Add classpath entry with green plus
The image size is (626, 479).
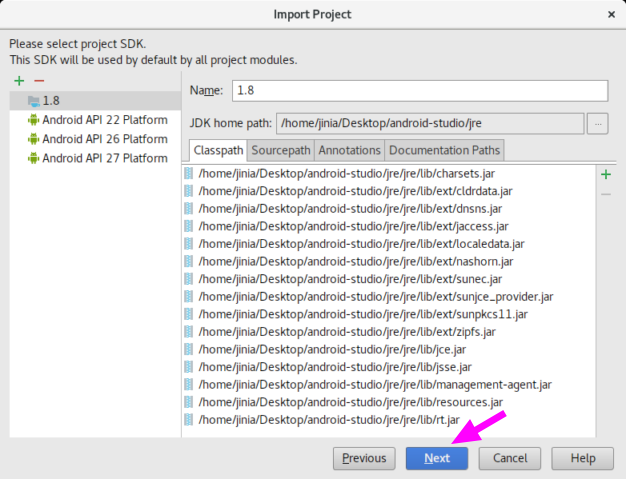[606, 174]
